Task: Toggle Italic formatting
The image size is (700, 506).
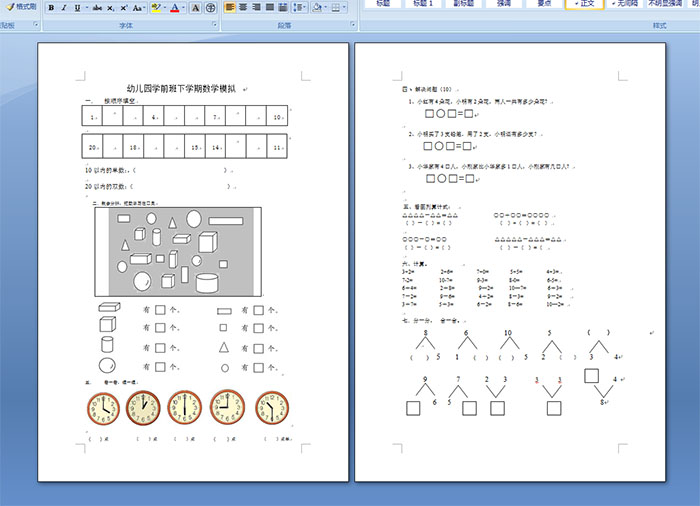Action: point(64,8)
